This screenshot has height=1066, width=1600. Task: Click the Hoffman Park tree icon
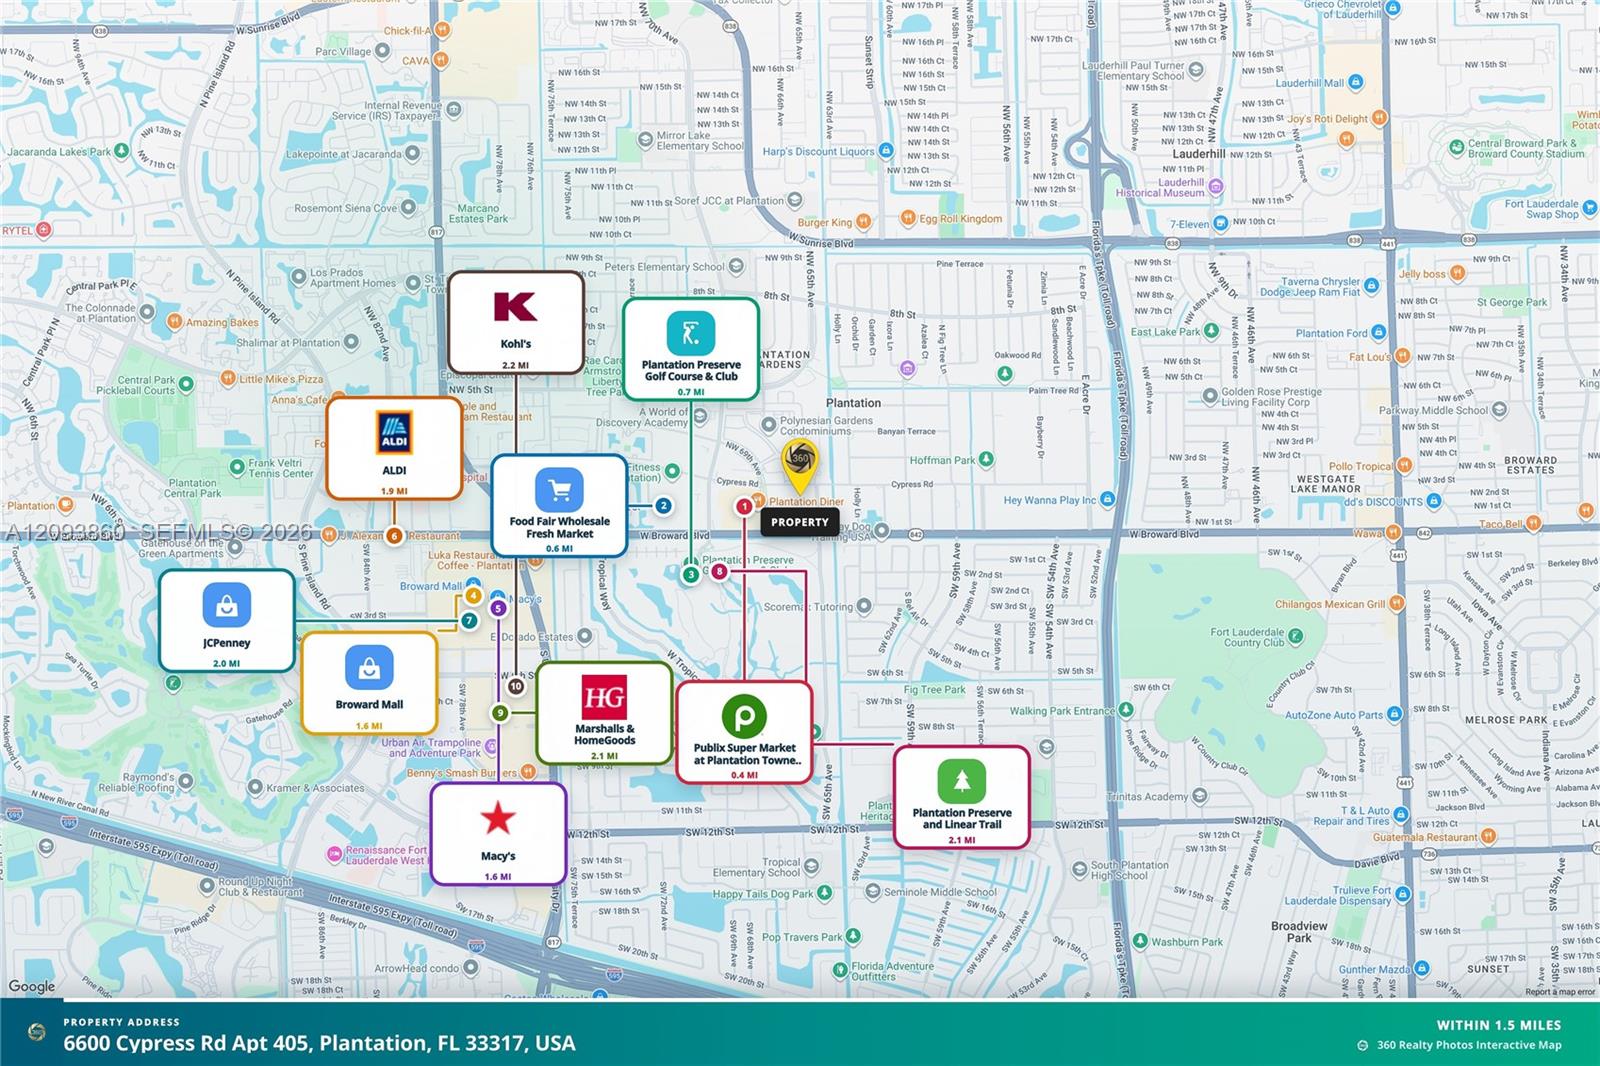coord(987,460)
